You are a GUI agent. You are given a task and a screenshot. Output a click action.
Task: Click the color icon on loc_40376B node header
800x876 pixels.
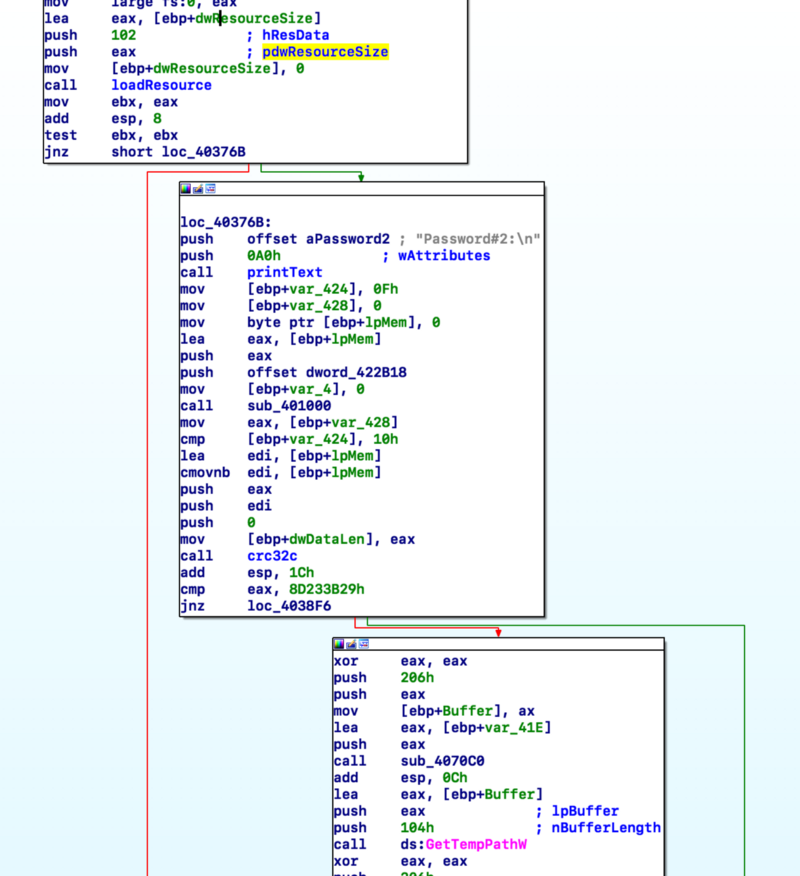(185, 189)
